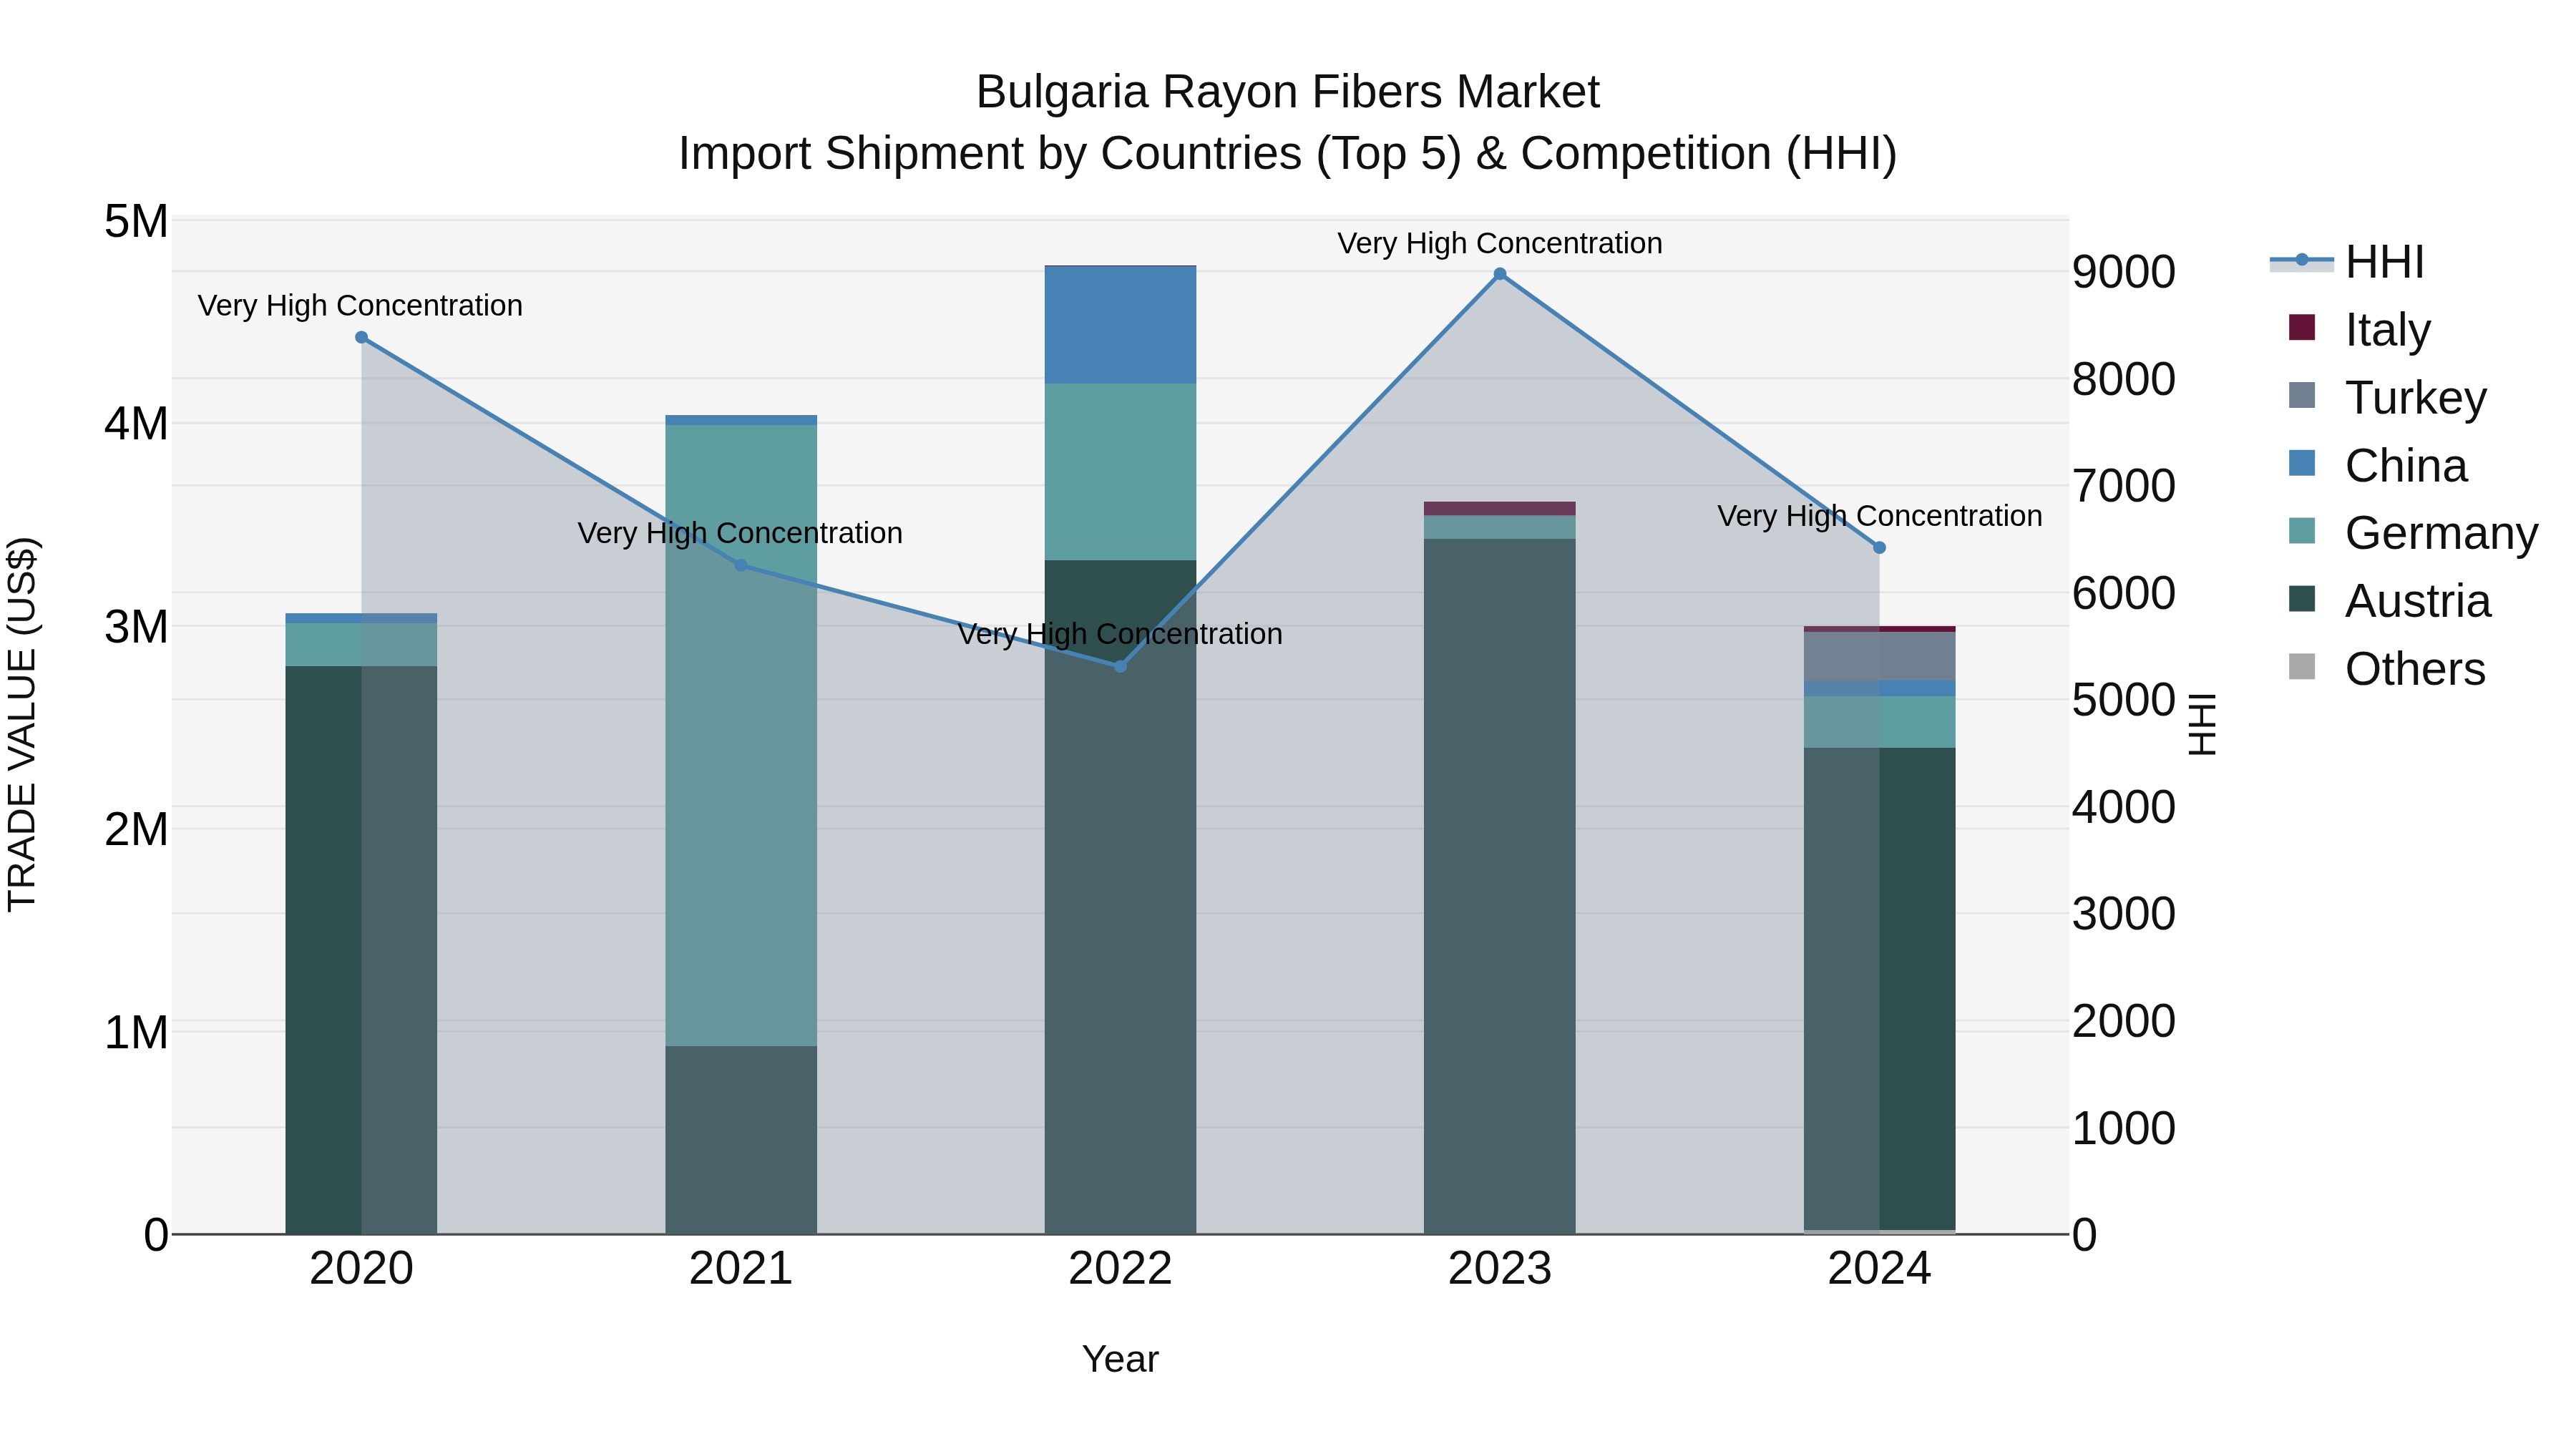Click the 2022 Germany bar segment
This screenshot has height=1449, width=2576.
1120,472
